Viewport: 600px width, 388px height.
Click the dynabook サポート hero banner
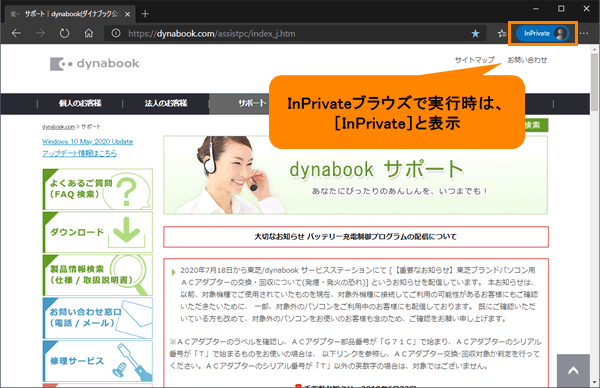(355, 175)
